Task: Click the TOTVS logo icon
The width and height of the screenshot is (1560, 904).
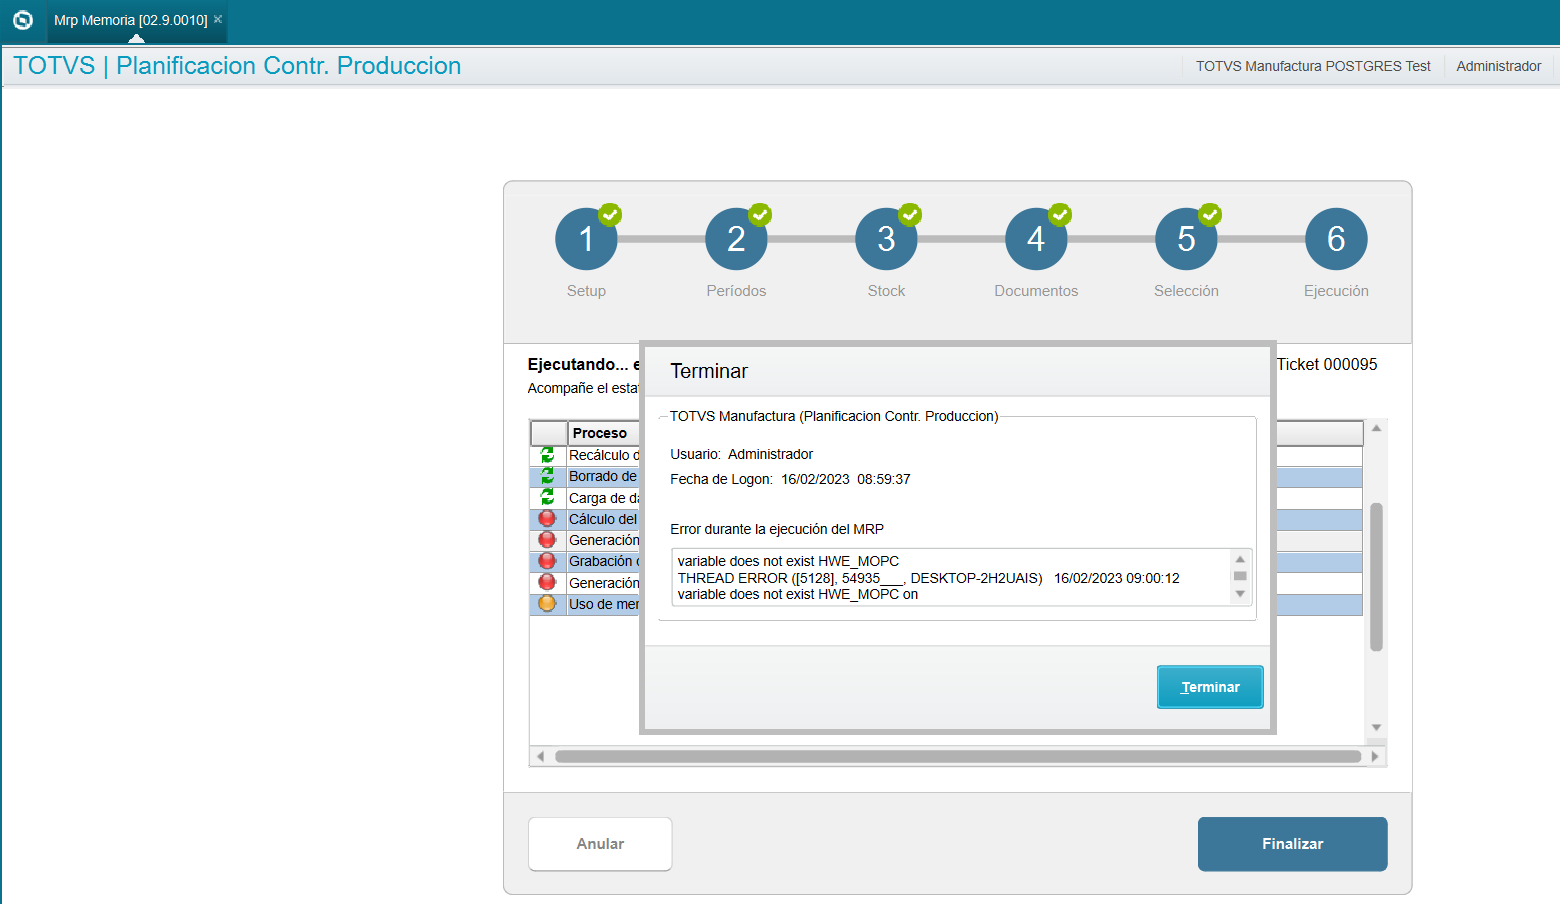Action: tap(22, 20)
